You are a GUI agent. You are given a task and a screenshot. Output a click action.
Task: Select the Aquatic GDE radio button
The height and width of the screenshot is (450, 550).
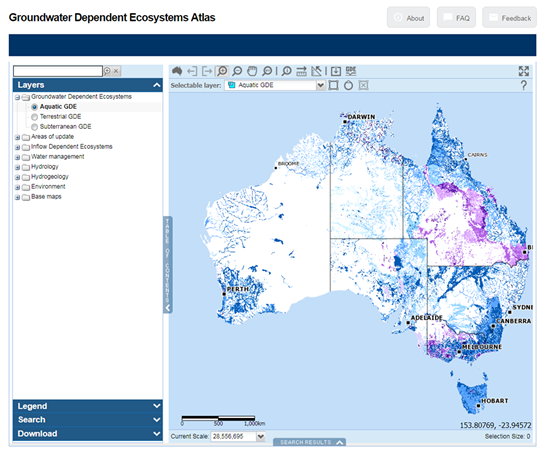pos(34,107)
